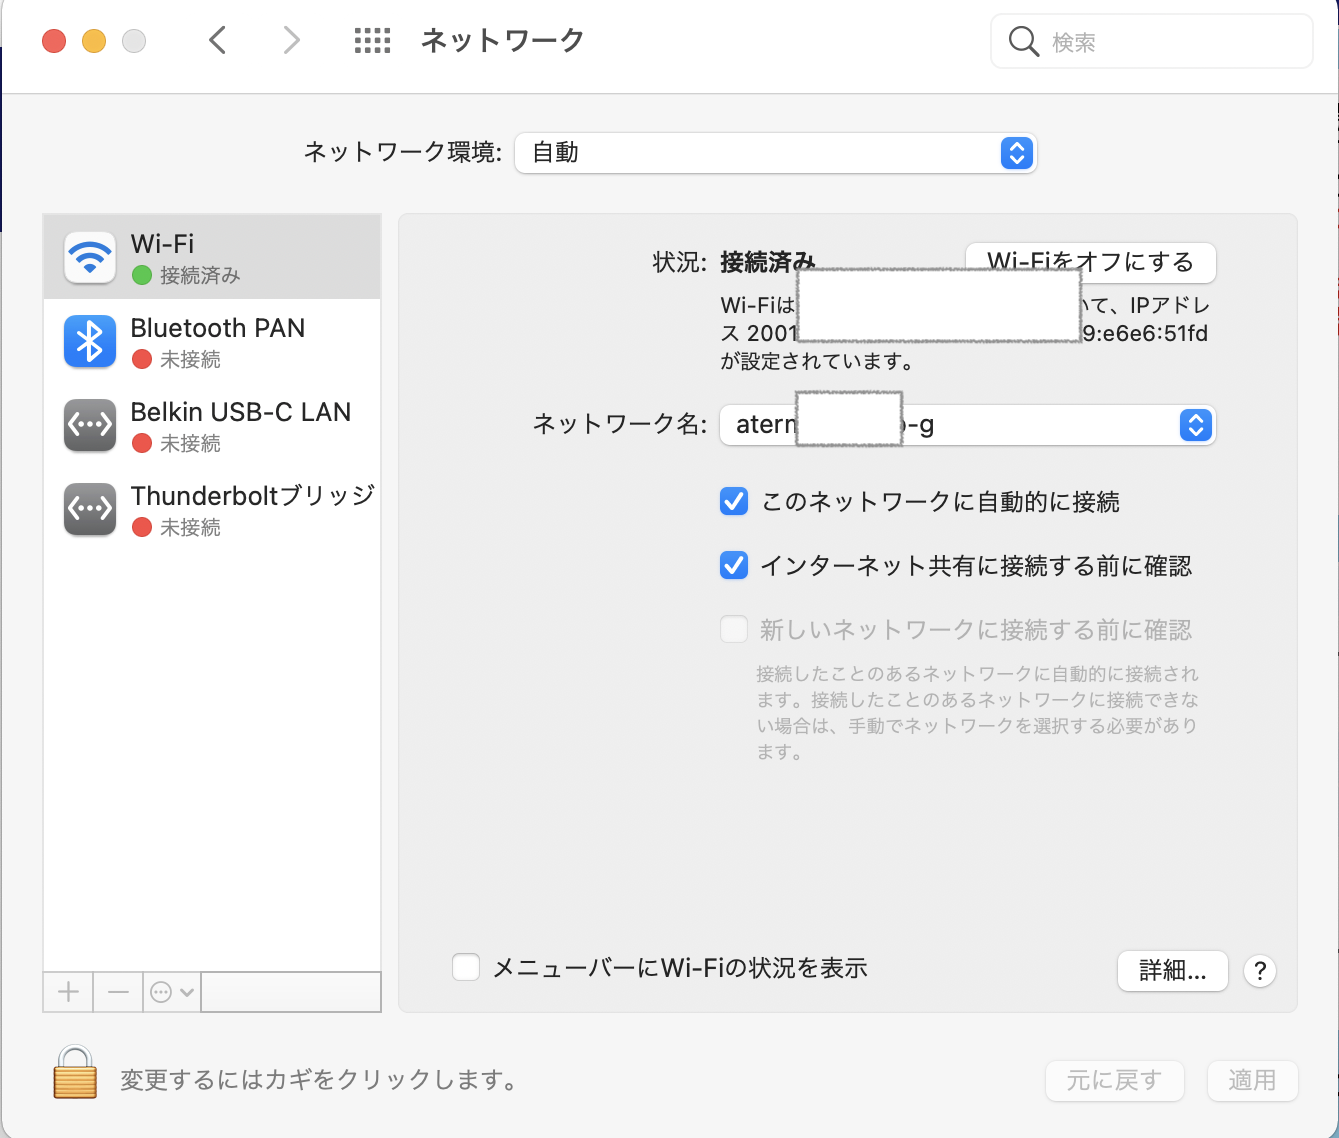
Task: Click the ネットワーク window title
Action: tap(503, 40)
